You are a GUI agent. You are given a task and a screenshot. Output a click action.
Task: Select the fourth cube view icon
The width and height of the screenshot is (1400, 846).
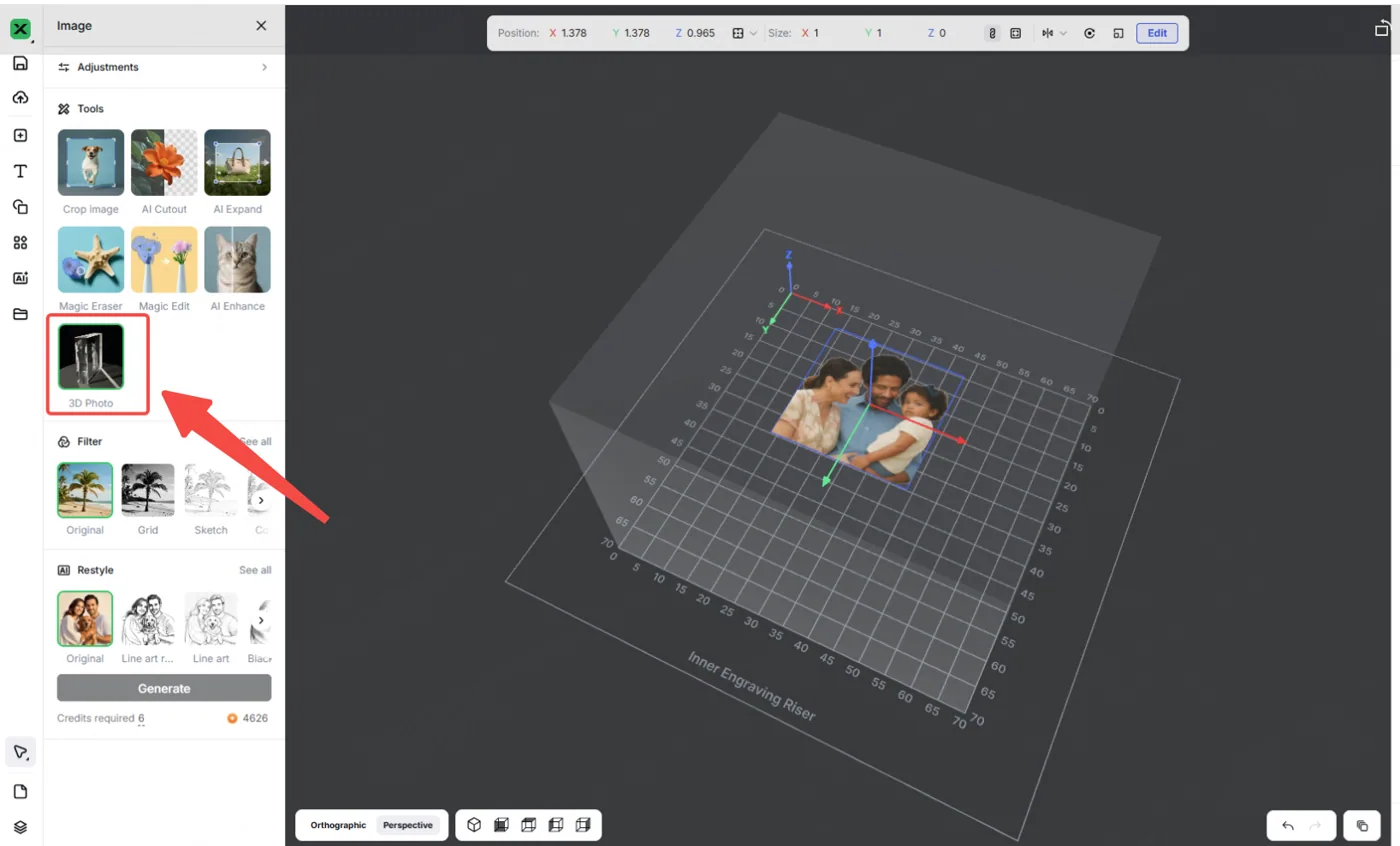tap(556, 825)
